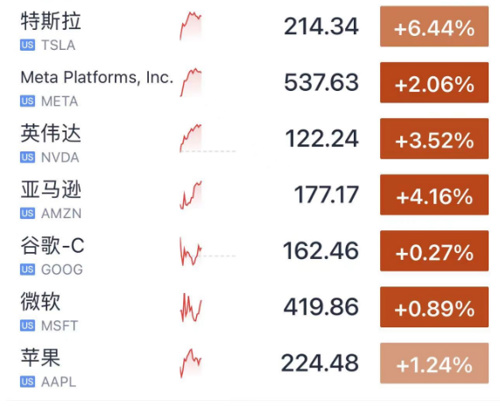500x407 pixels.
Task: Click the US market badge beside AAPL
Action: coord(27,381)
